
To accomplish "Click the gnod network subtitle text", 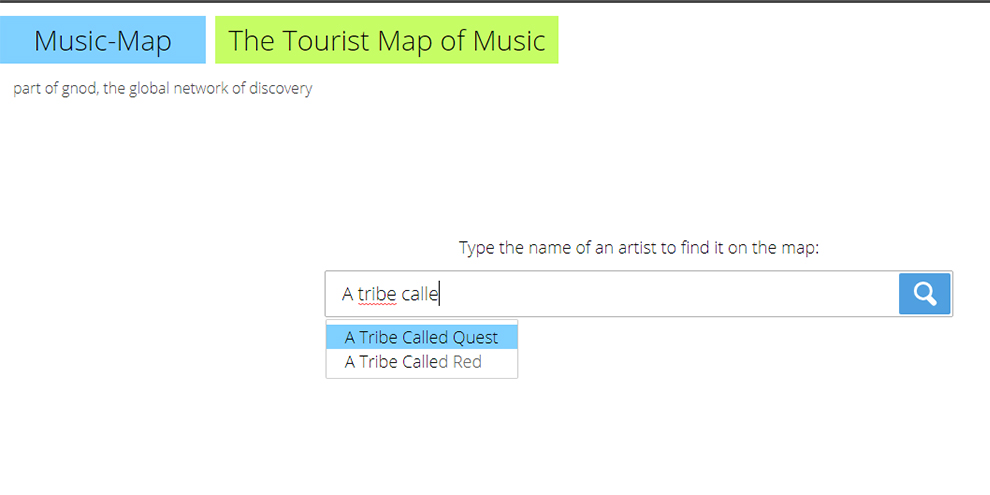I will click(163, 88).
